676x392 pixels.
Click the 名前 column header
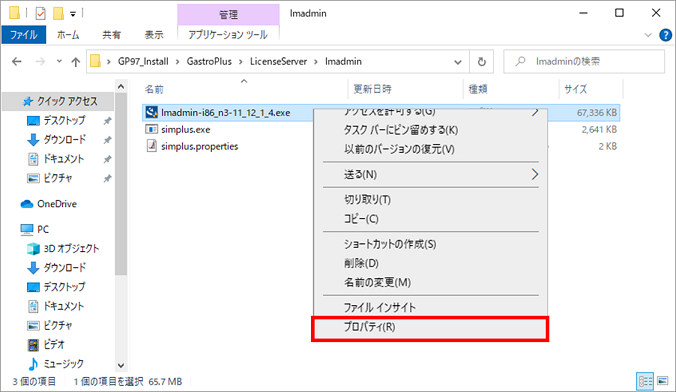(x=154, y=89)
